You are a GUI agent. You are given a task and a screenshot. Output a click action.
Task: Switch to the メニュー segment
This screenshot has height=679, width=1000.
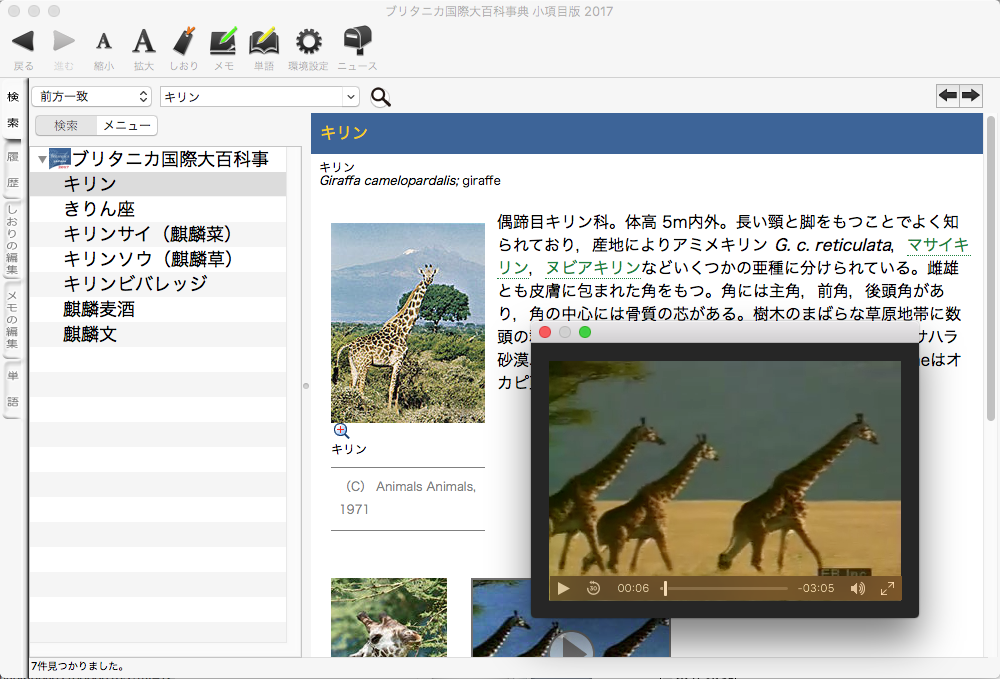point(127,126)
